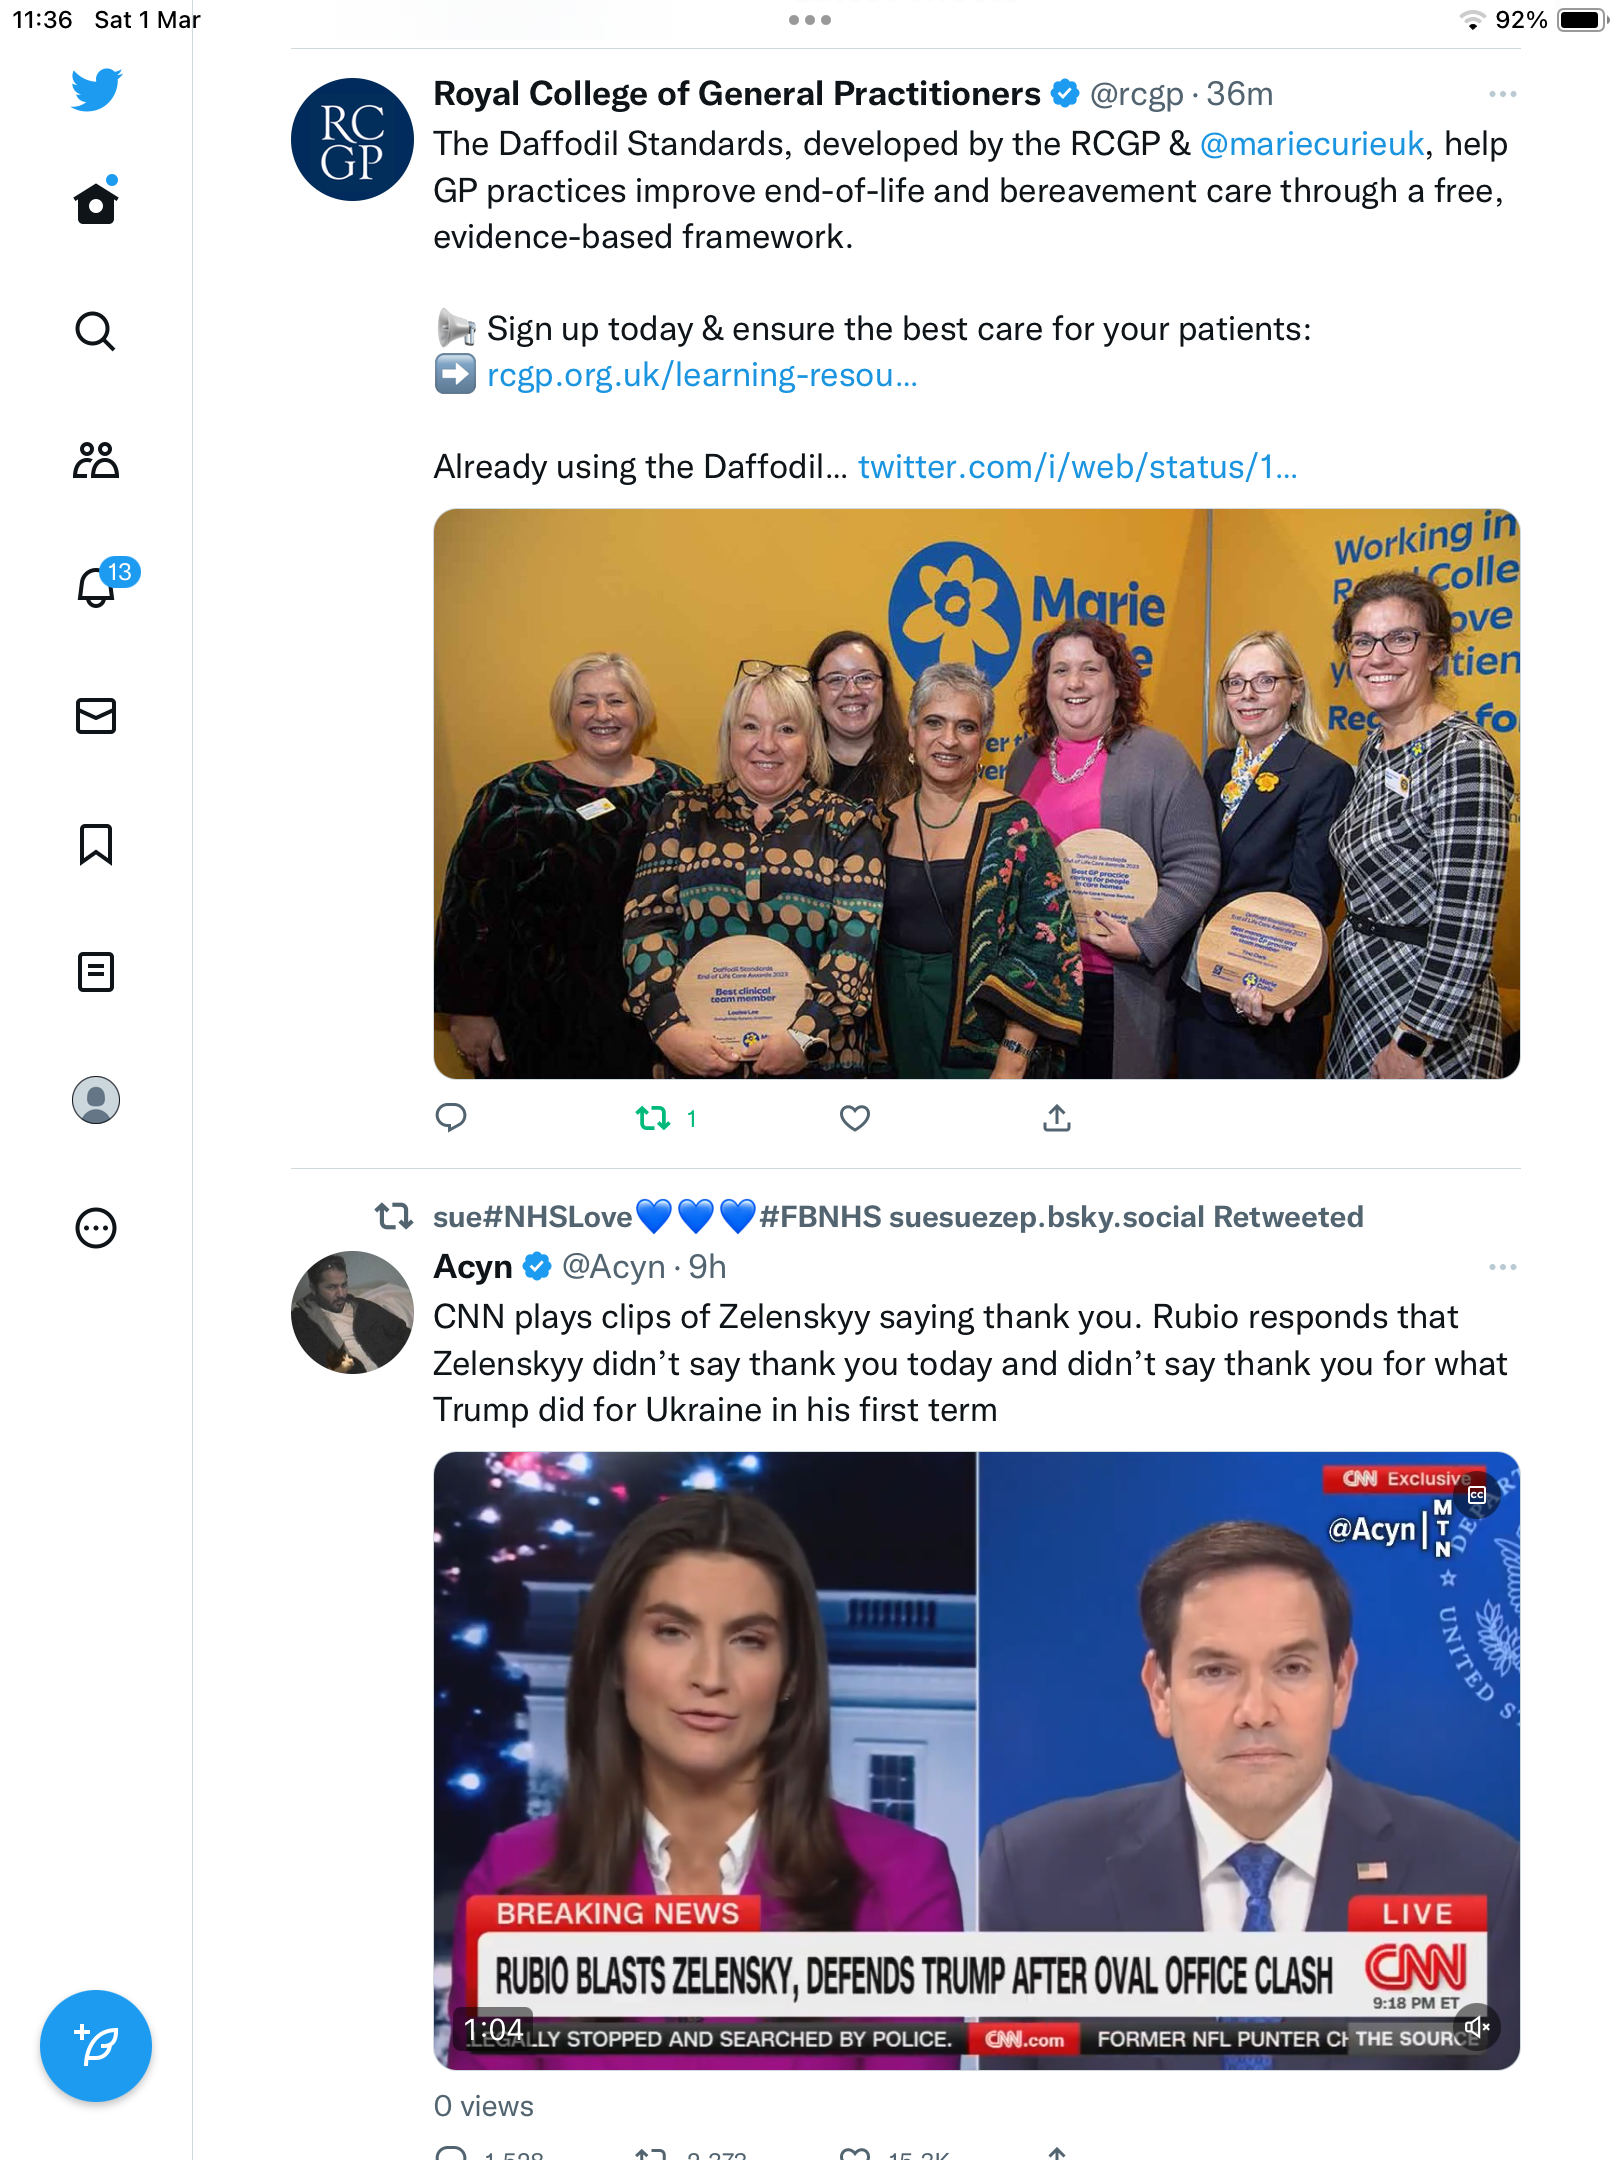Tap the Twitter bird logo
1620x2160 pixels.
coord(96,90)
